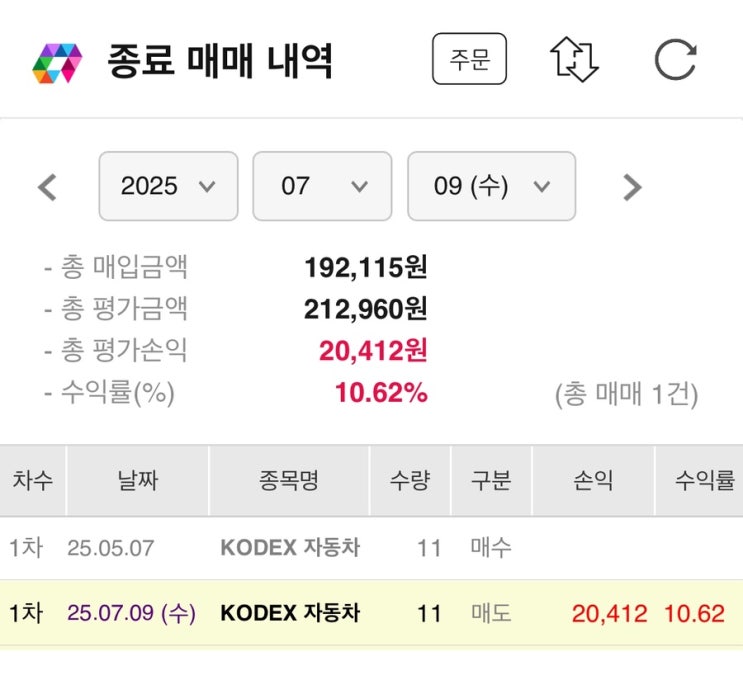Click the colorful app logo icon
Image resolution: width=743 pixels, height=680 pixels.
click(56, 62)
